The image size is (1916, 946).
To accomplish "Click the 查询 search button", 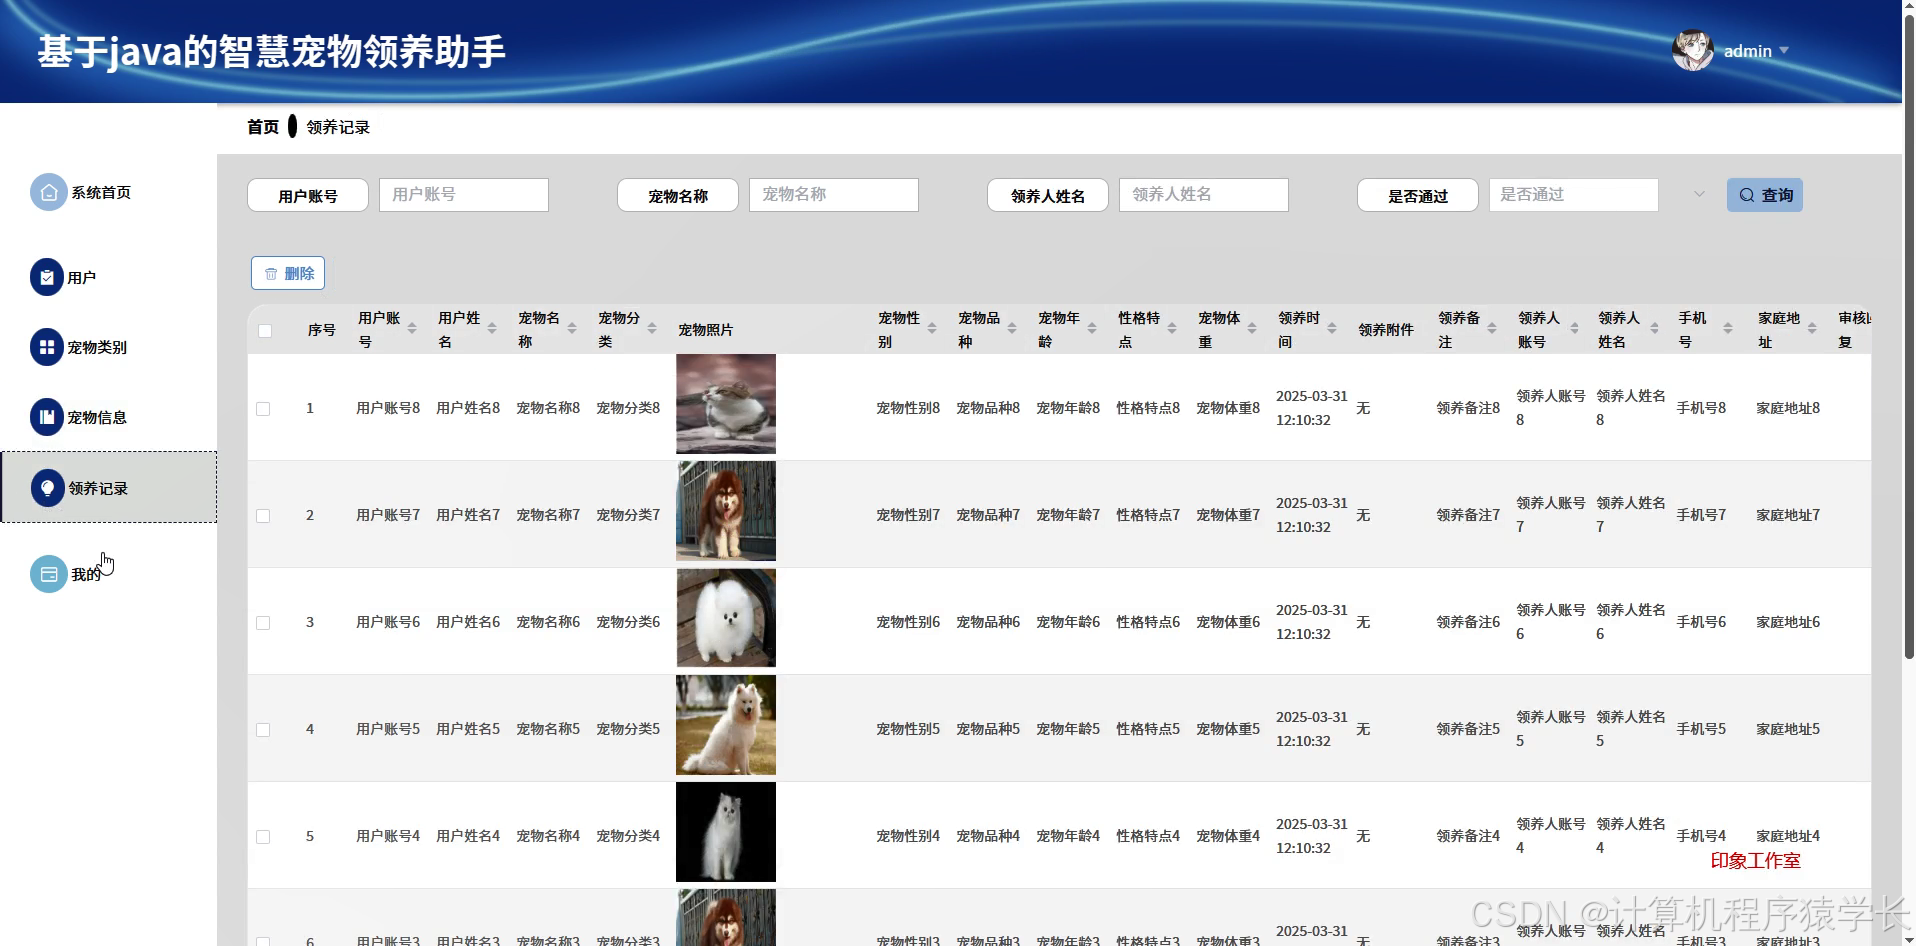I will [x=1765, y=195].
